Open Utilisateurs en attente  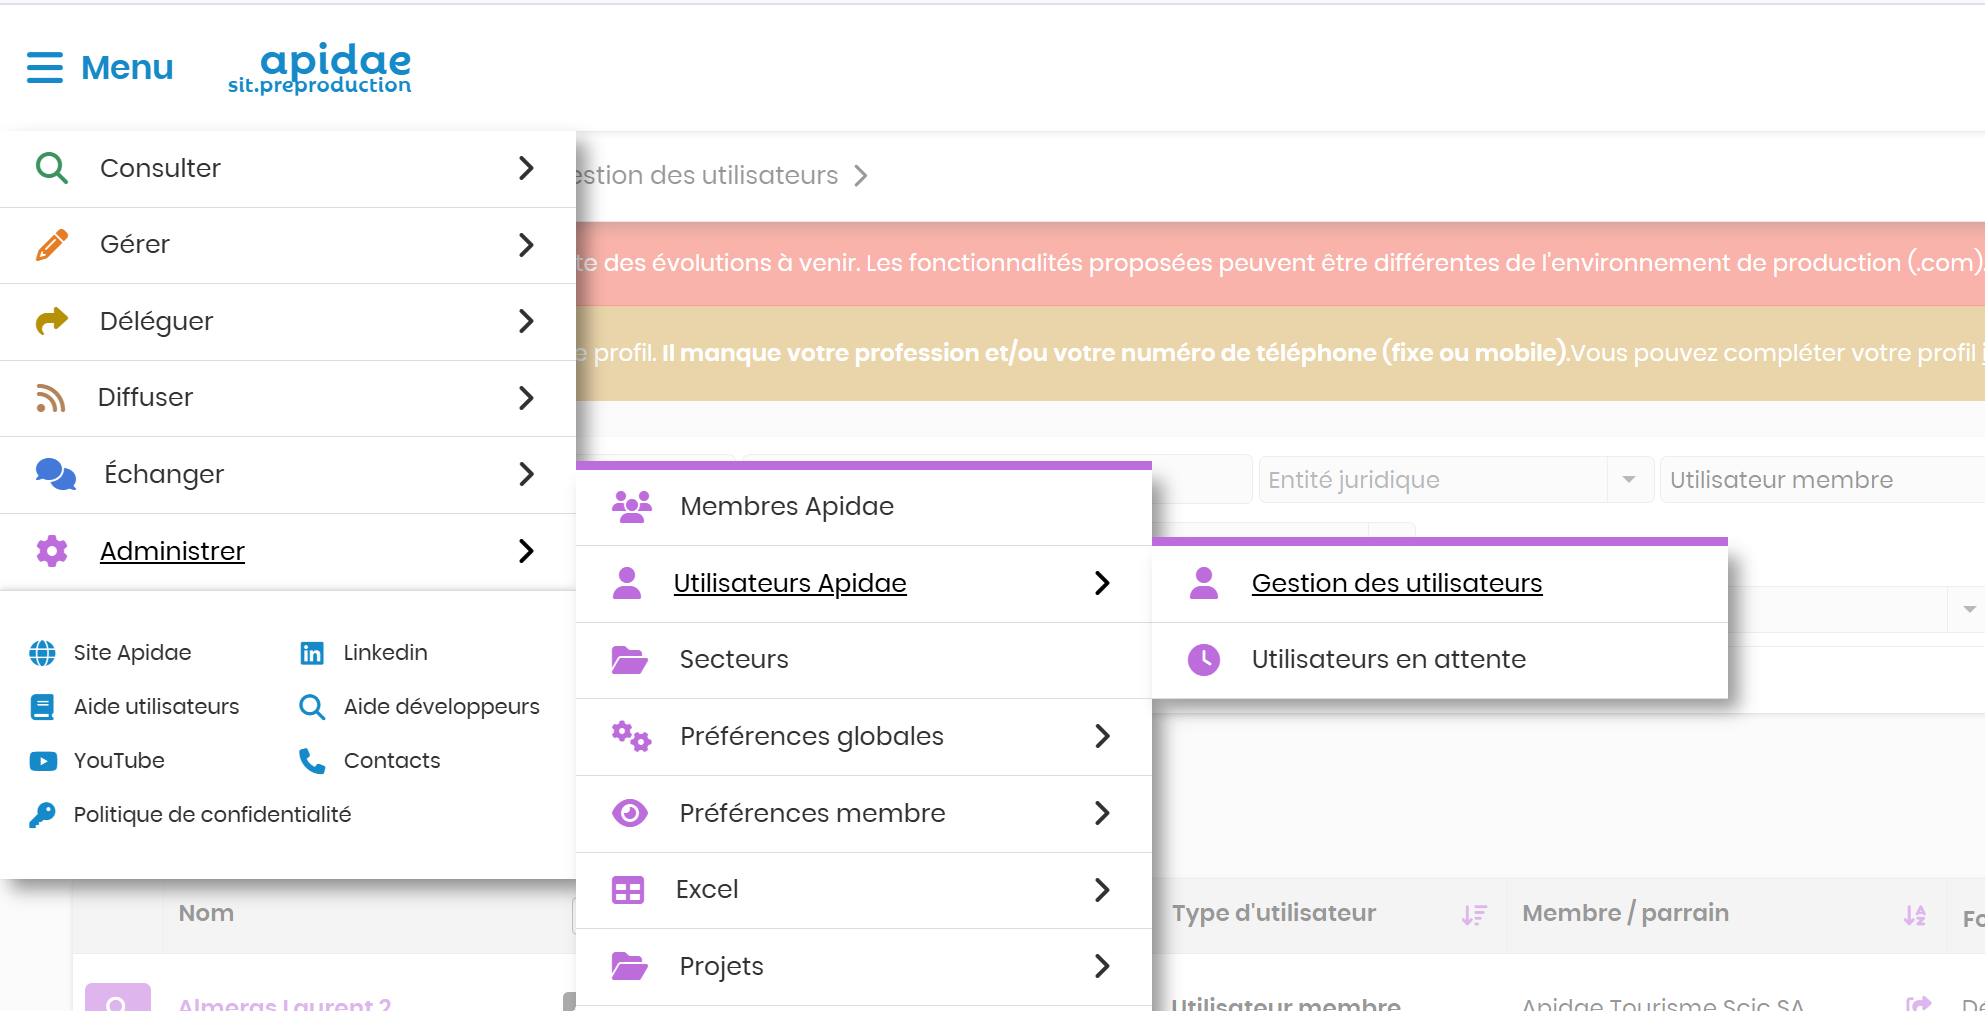click(1440, 660)
